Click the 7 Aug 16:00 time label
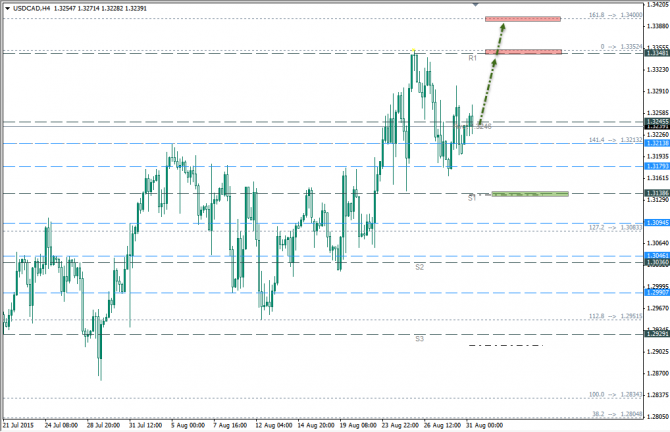The image size is (670, 432). point(230,425)
